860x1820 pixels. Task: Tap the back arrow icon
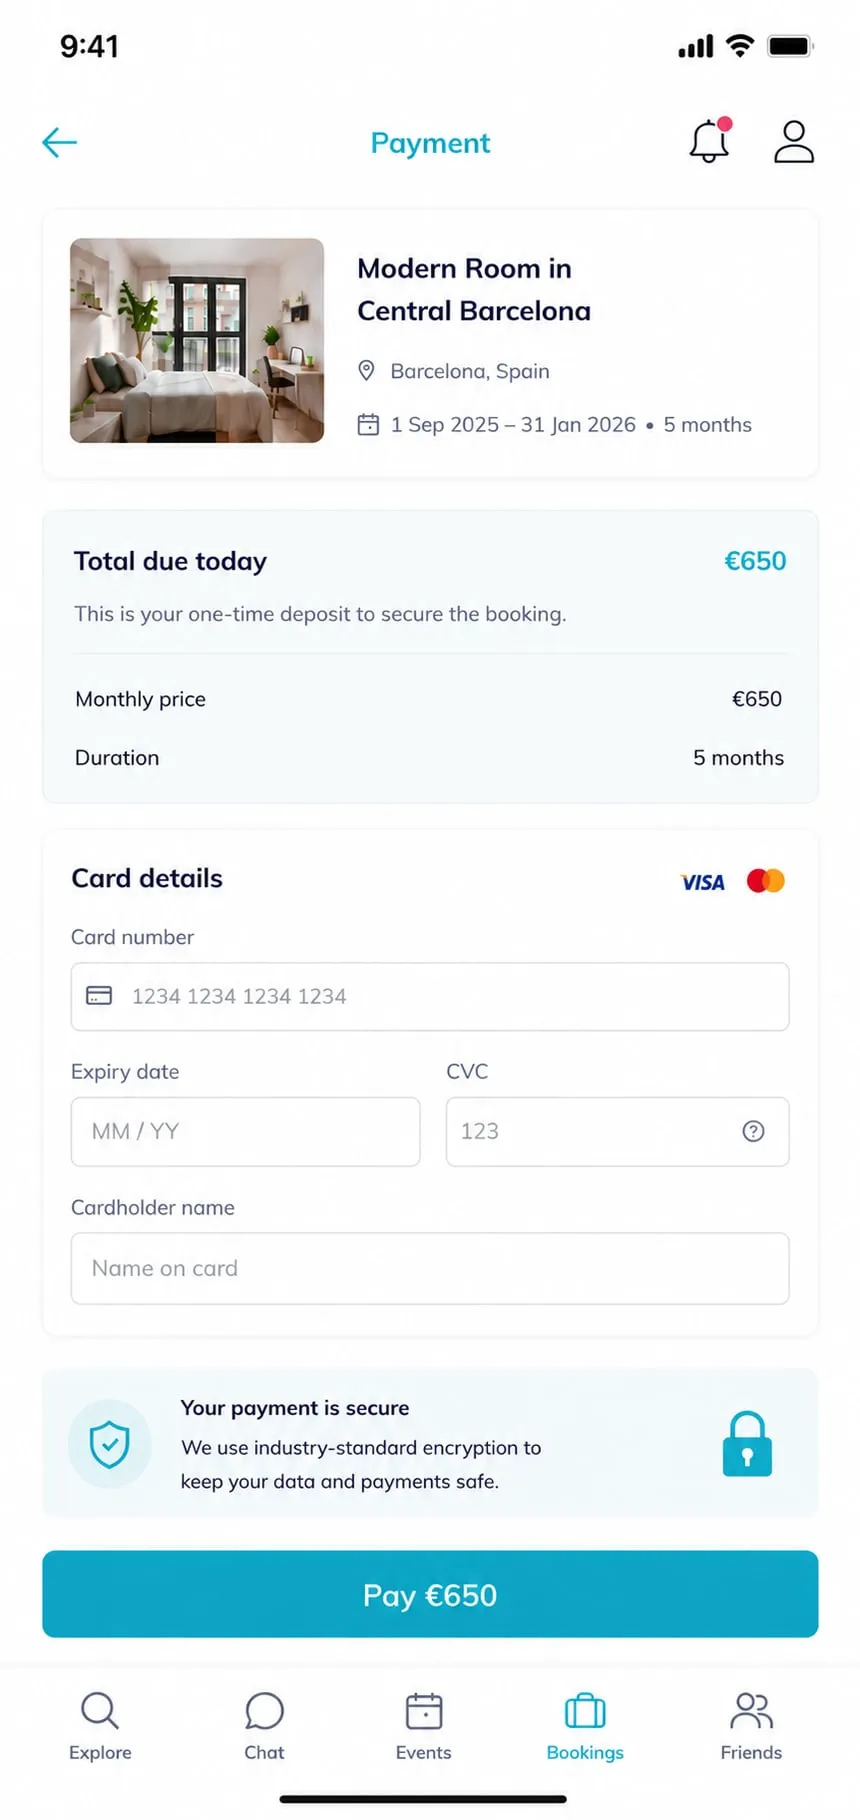click(x=59, y=143)
